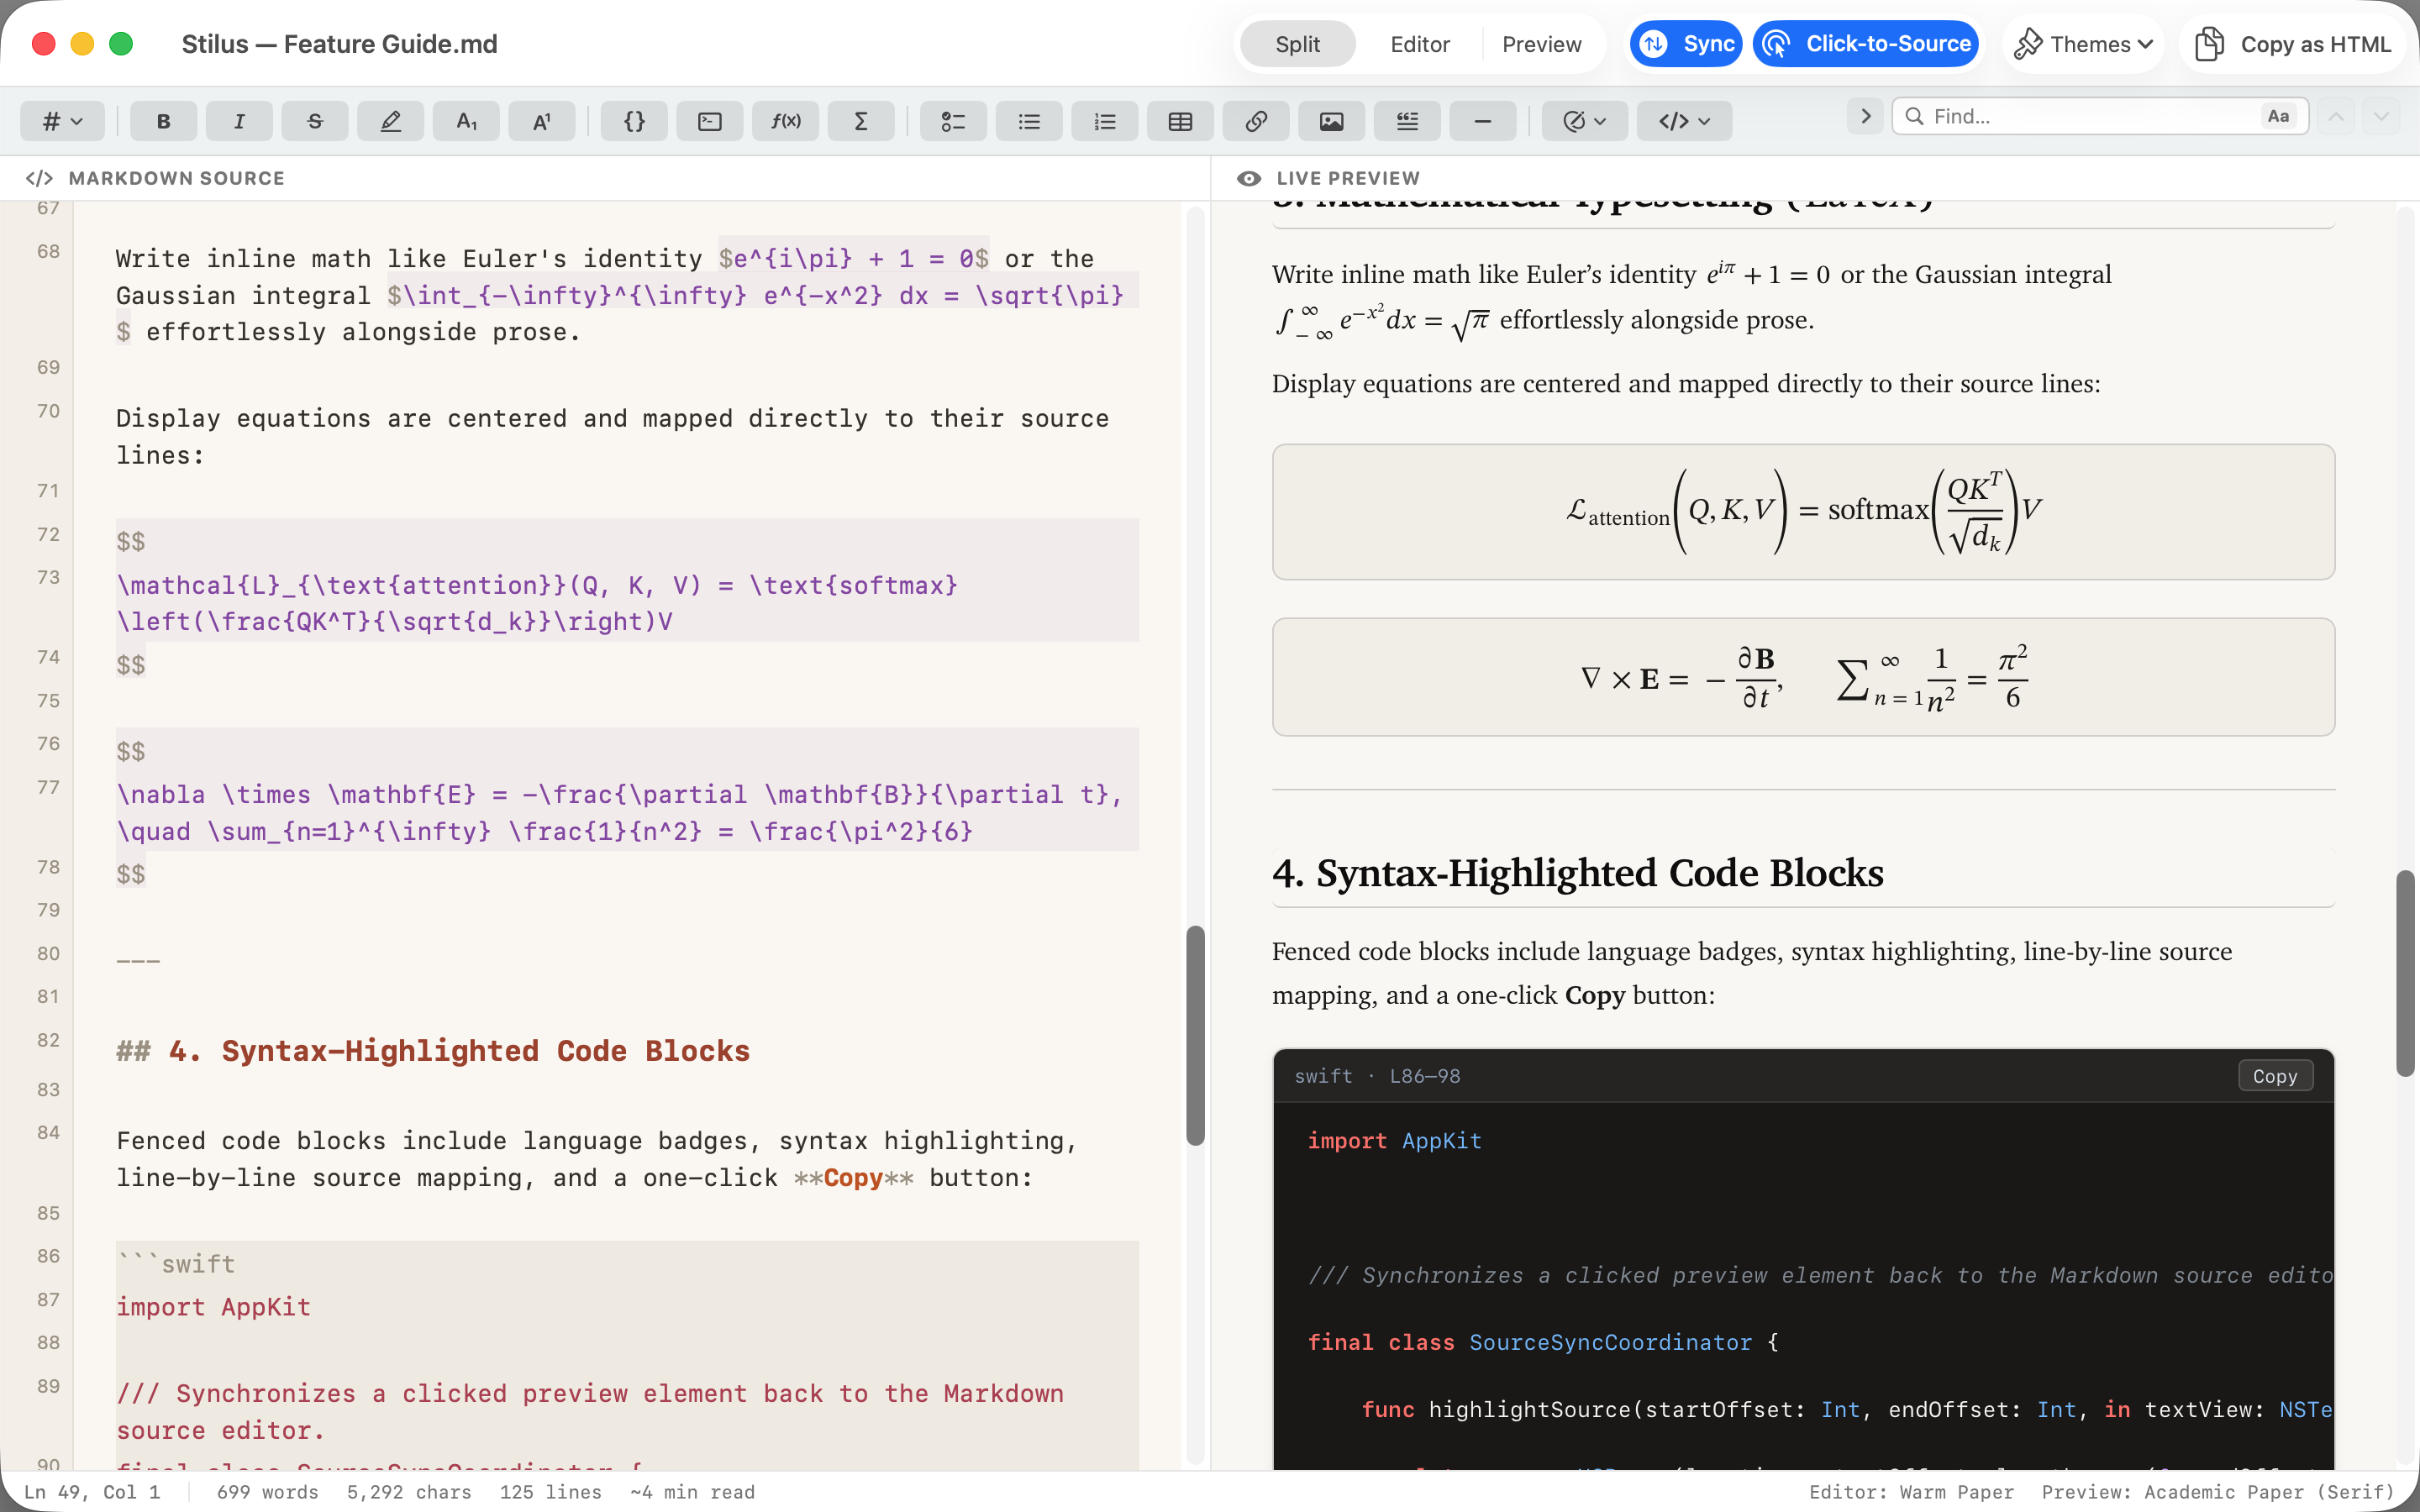Click Copy as HTML button

[x=2294, y=44]
